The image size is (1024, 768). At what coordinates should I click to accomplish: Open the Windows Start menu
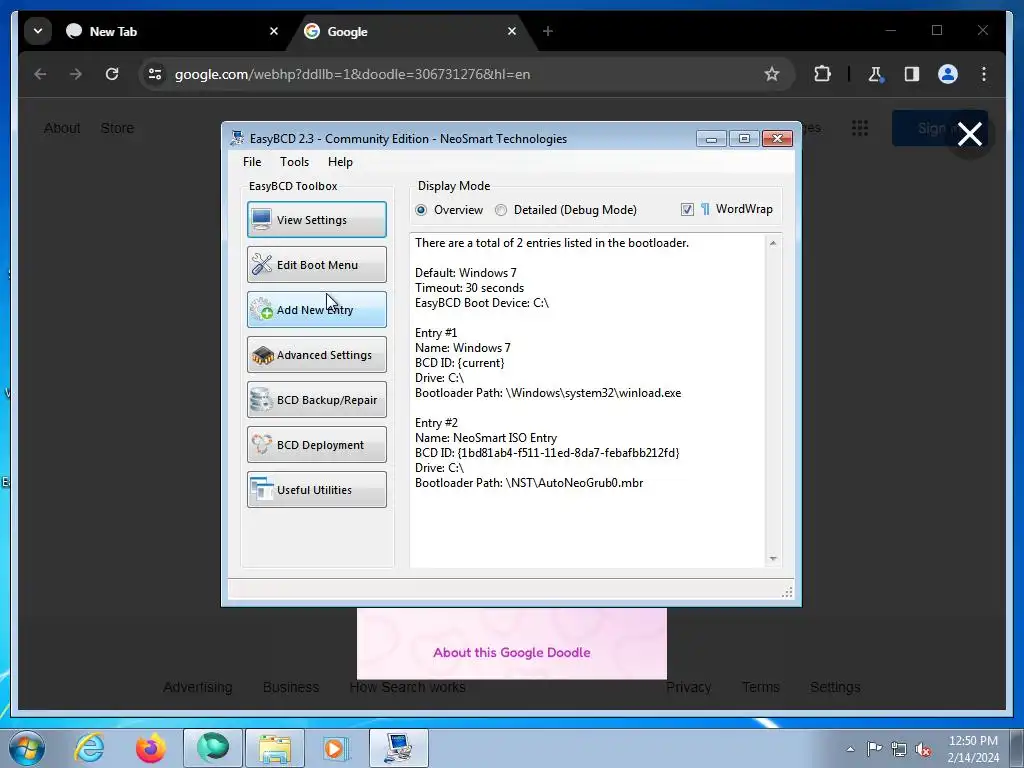tap(27, 748)
